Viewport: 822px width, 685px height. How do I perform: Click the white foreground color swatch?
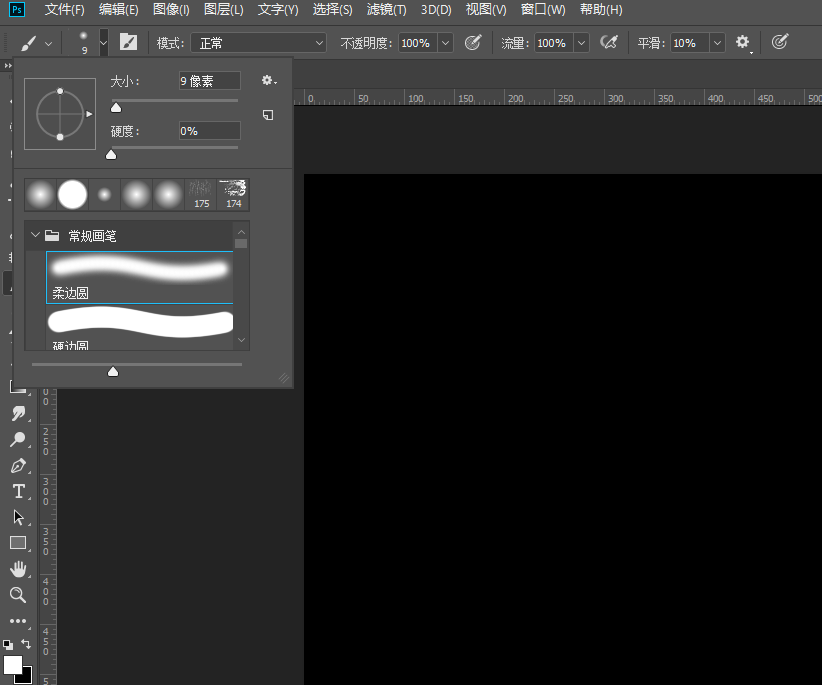12,664
